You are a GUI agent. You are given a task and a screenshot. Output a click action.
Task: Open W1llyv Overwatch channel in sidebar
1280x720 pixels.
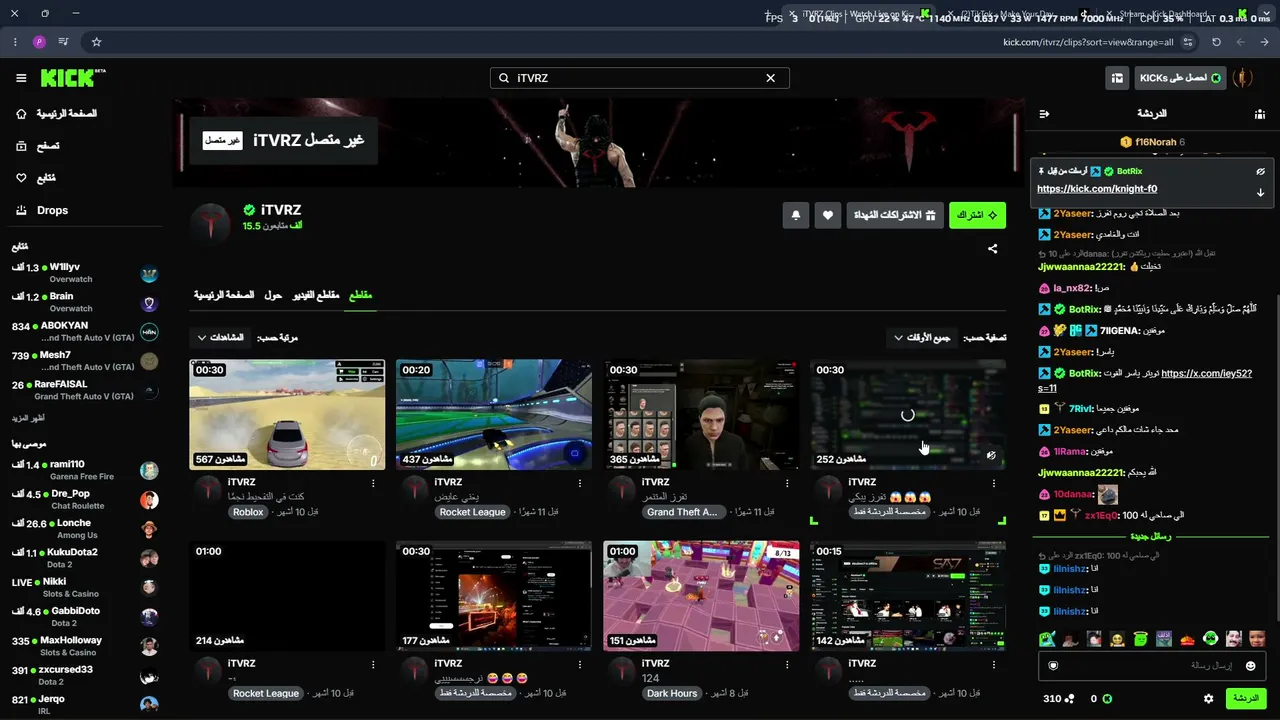85,274
